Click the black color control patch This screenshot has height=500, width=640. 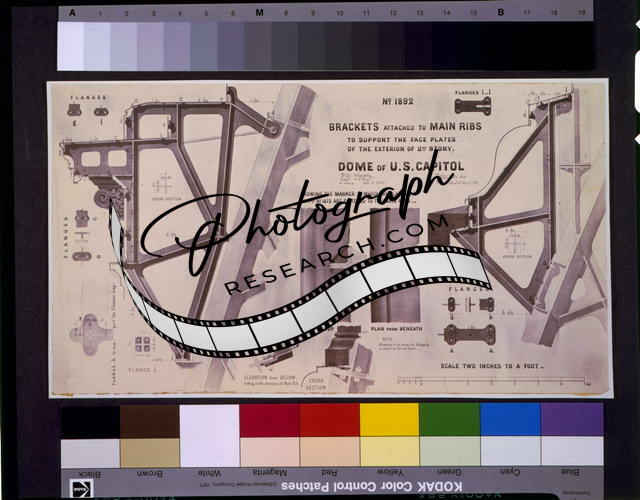coord(90,420)
